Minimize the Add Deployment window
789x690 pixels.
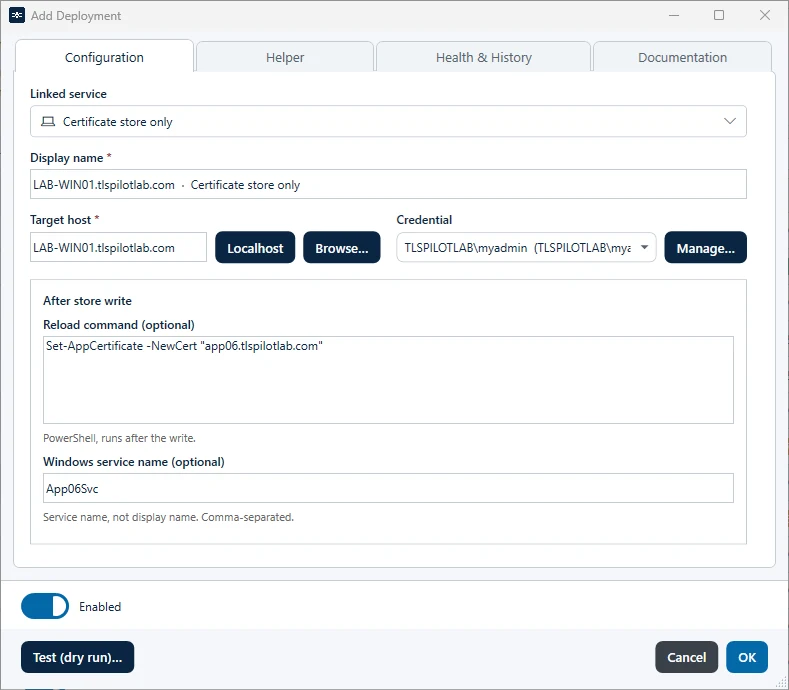tap(674, 15)
